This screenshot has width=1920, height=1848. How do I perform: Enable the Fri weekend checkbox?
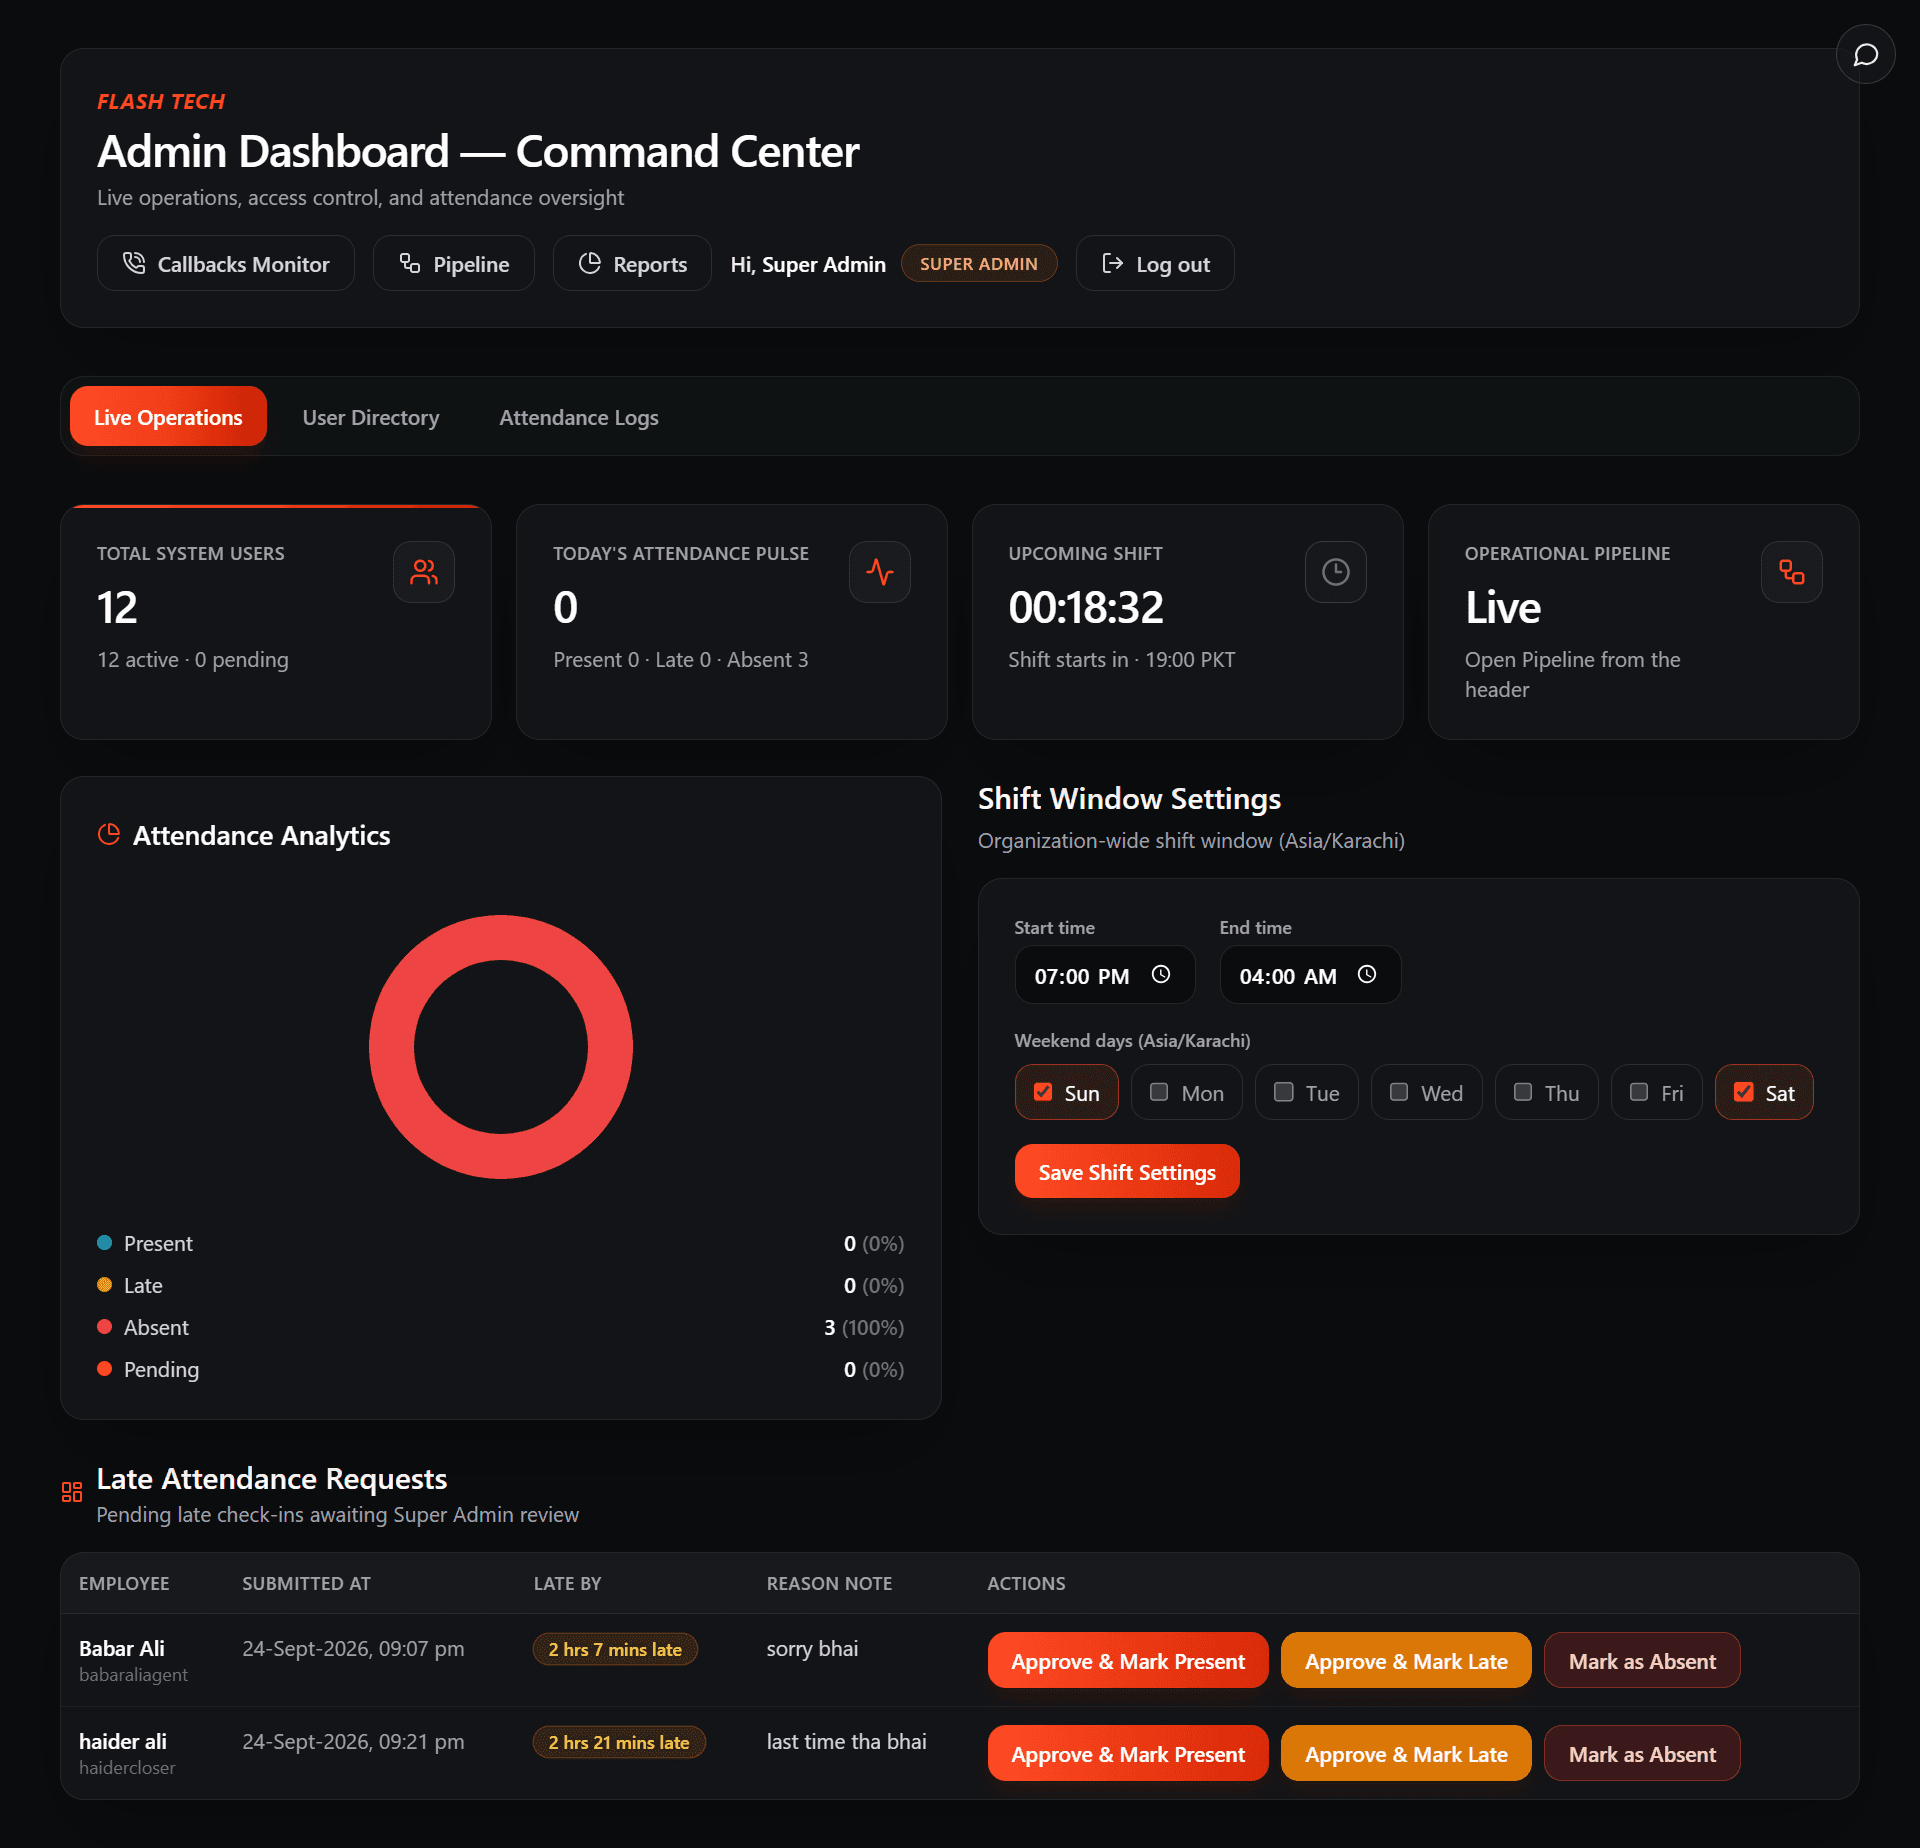click(x=1639, y=1092)
